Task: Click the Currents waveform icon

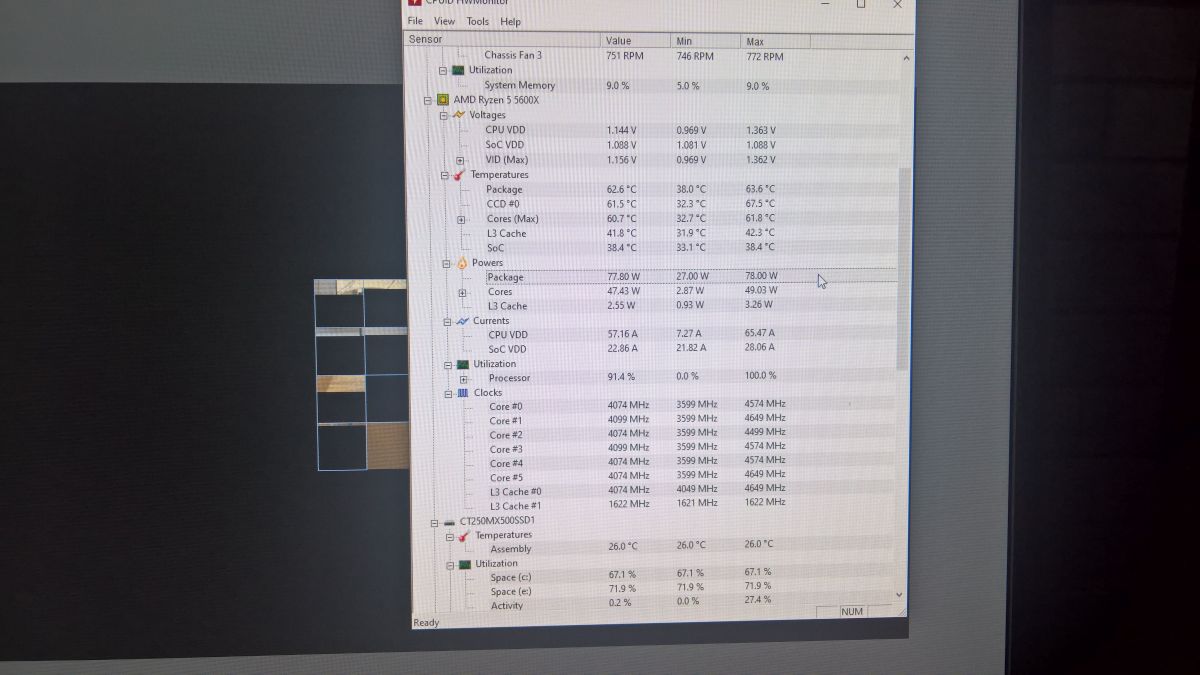Action: click(462, 321)
